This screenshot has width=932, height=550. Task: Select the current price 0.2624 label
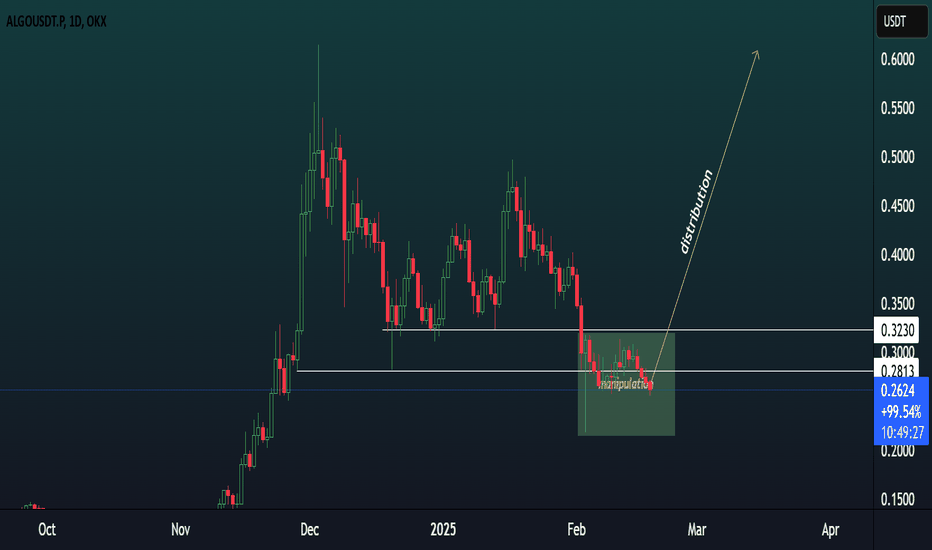click(x=898, y=390)
